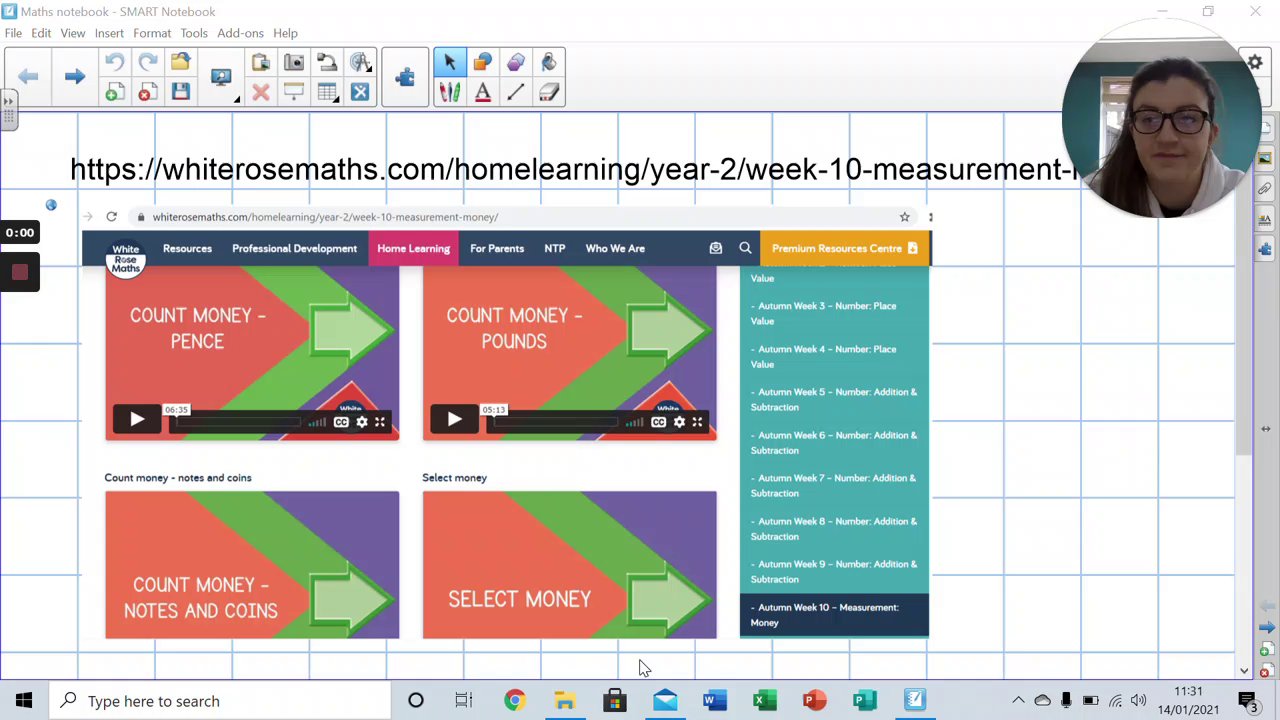Click For Parents in site navigation
The image size is (1280, 720).
point(497,248)
